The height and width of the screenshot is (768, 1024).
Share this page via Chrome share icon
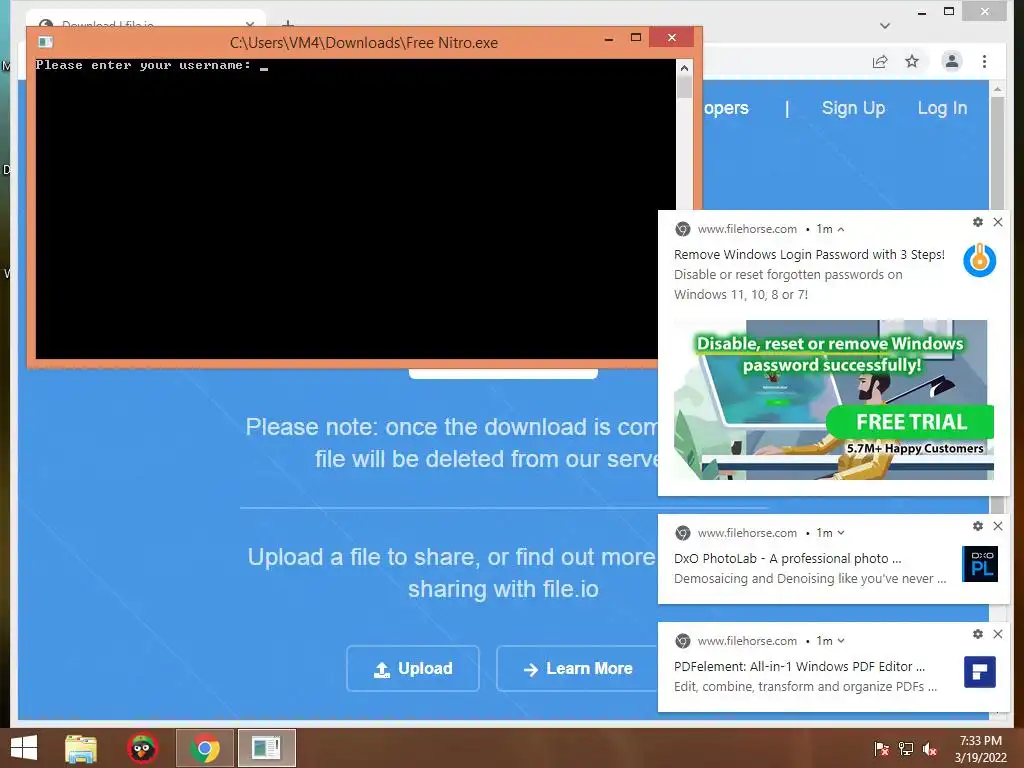click(880, 61)
